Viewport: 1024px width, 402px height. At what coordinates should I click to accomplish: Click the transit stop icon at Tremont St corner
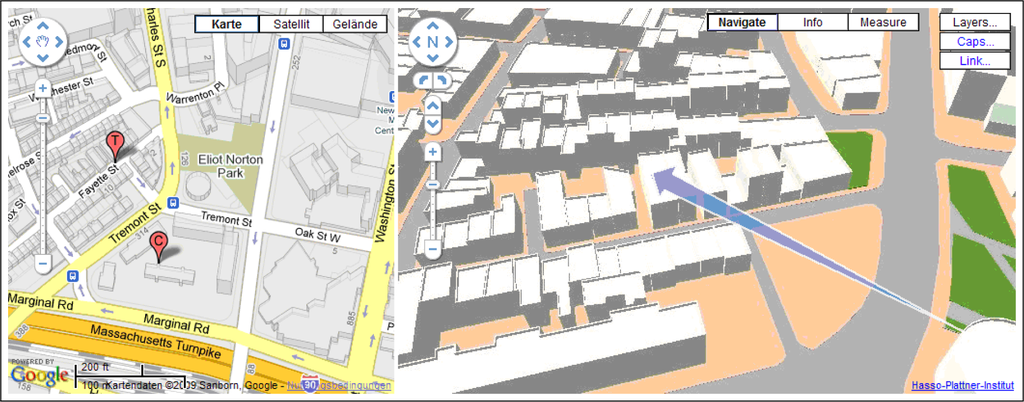173,201
